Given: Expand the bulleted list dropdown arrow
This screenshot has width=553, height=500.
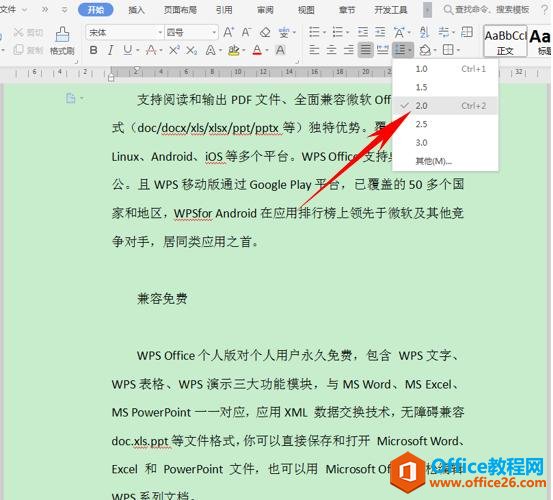Looking at the screenshot, I should pyautogui.click(x=324, y=33).
